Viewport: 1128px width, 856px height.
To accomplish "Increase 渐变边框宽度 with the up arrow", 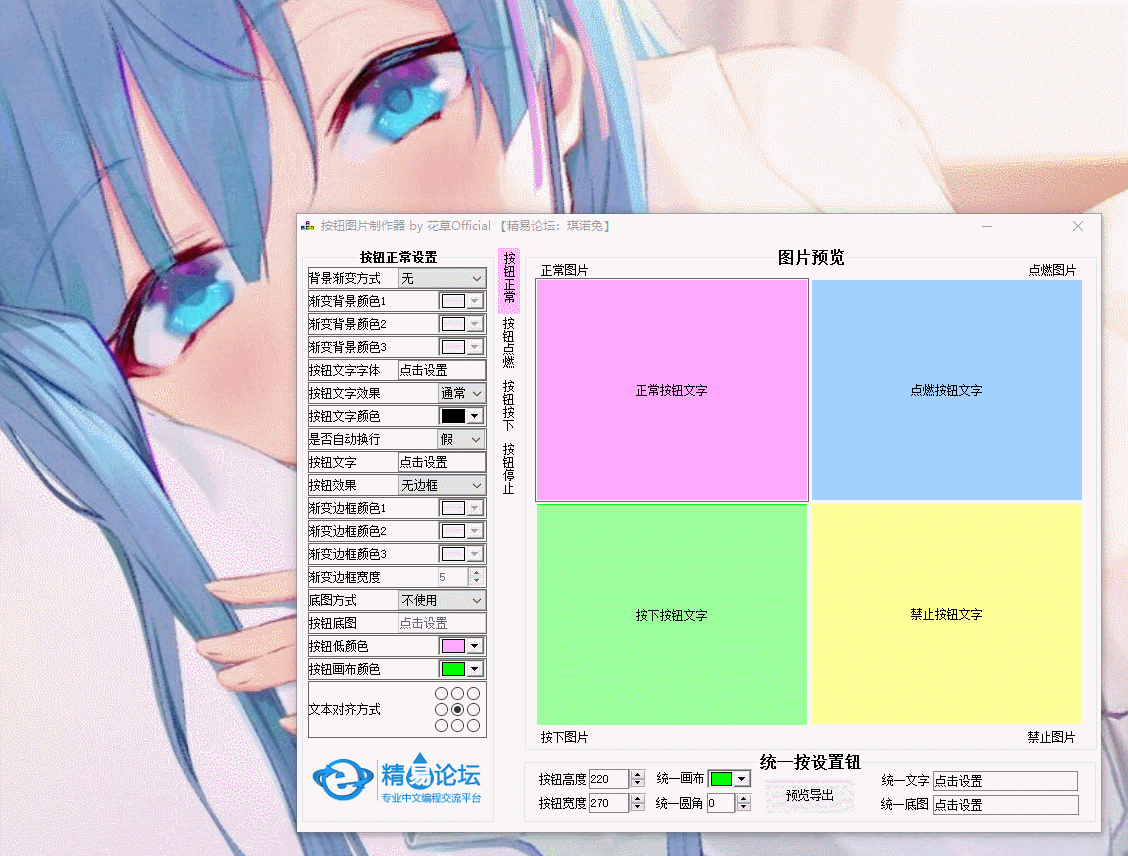I will coord(476,573).
